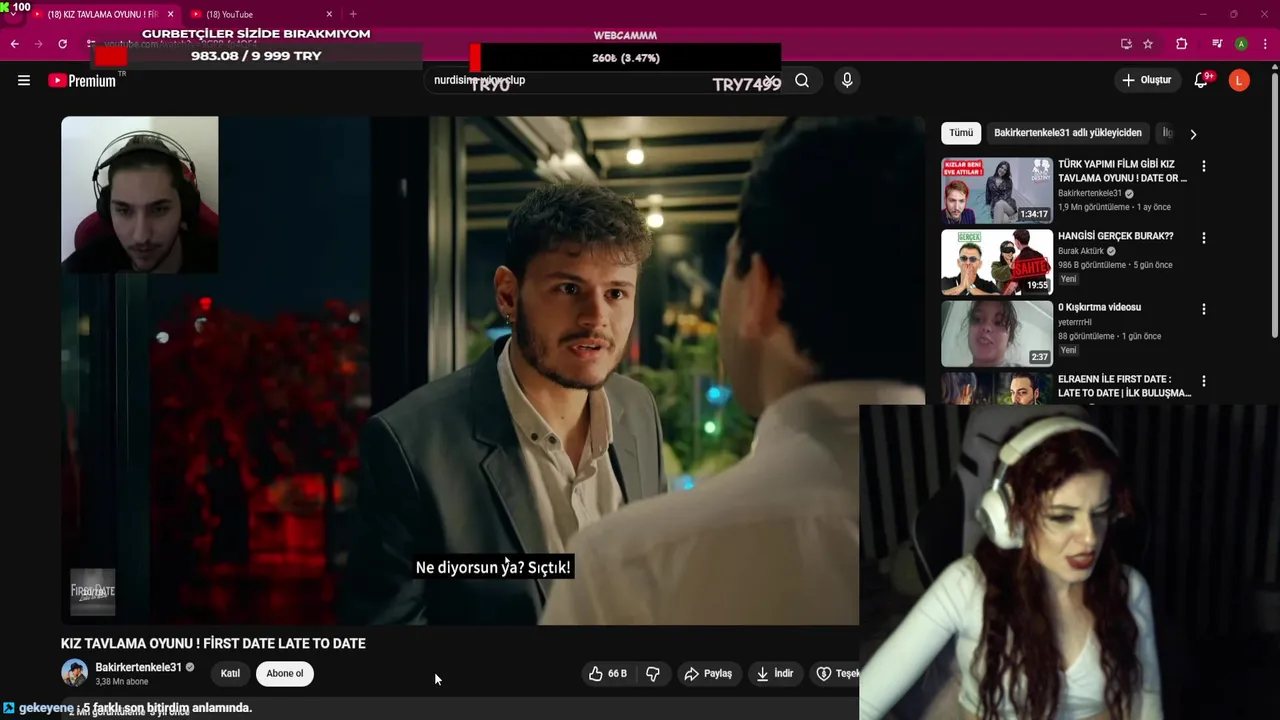Open the YouTube guide hamburger menu
1280x720 pixels.
click(x=24, y=81)
